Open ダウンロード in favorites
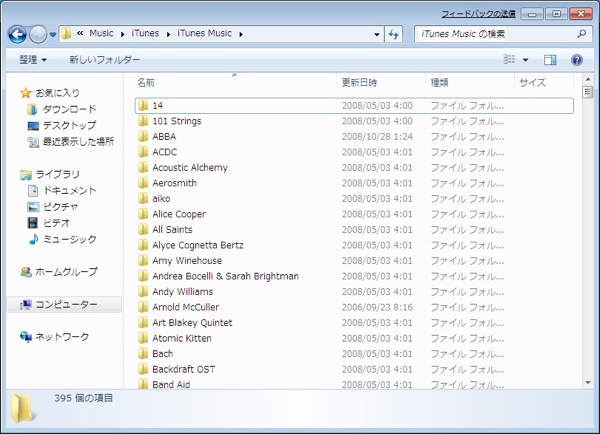The height and width of the screenshot is (434, 600). pyautogui.click(x=70, y=109)
